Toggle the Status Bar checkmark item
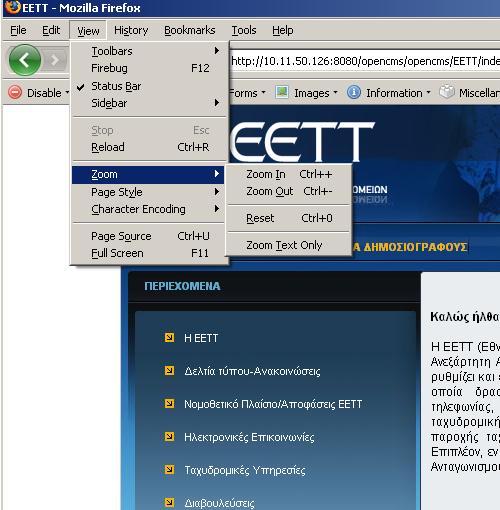 coord(149,86)
